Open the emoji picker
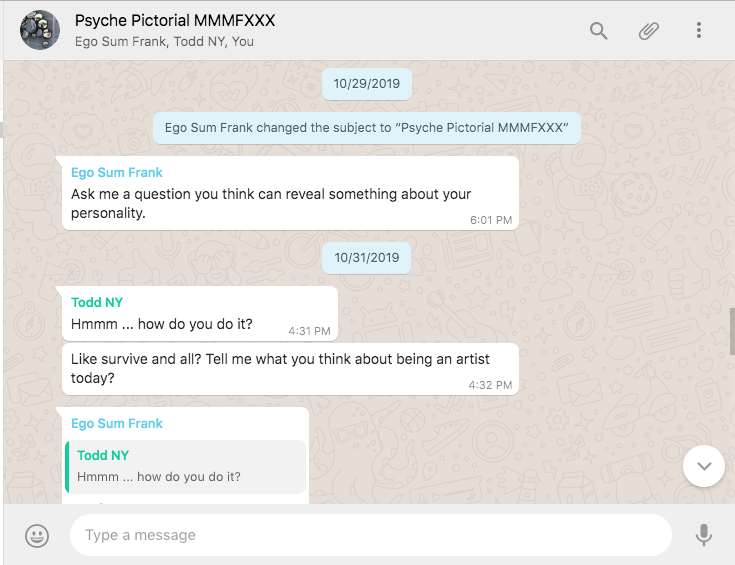Viewport: 735px width, 565px height. point(37,535)
